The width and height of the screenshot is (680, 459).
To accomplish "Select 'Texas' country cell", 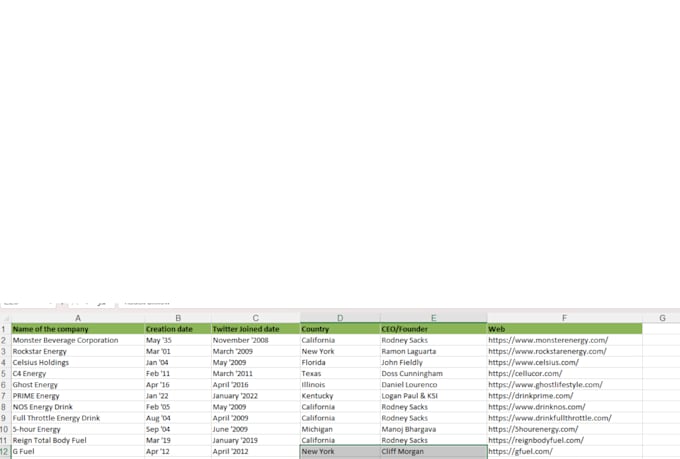I will tap(340, 374).
